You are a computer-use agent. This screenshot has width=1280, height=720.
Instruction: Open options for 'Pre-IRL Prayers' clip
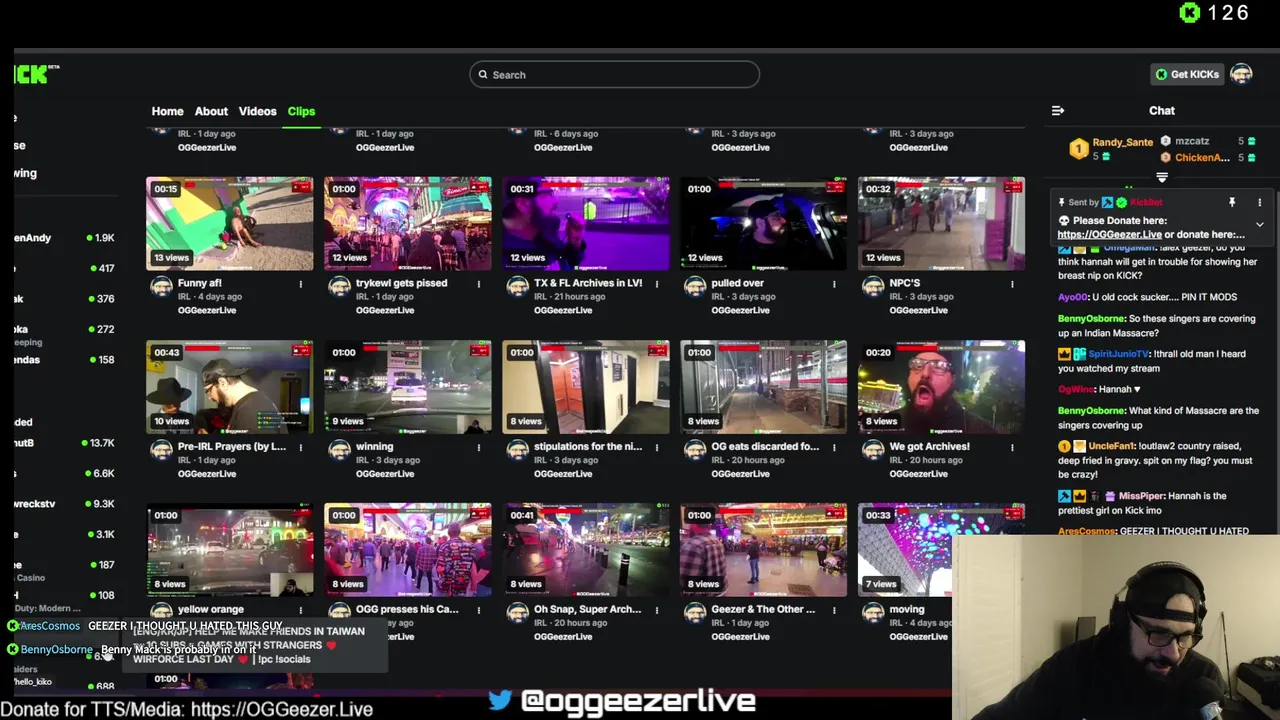click(x=300, y=447)
